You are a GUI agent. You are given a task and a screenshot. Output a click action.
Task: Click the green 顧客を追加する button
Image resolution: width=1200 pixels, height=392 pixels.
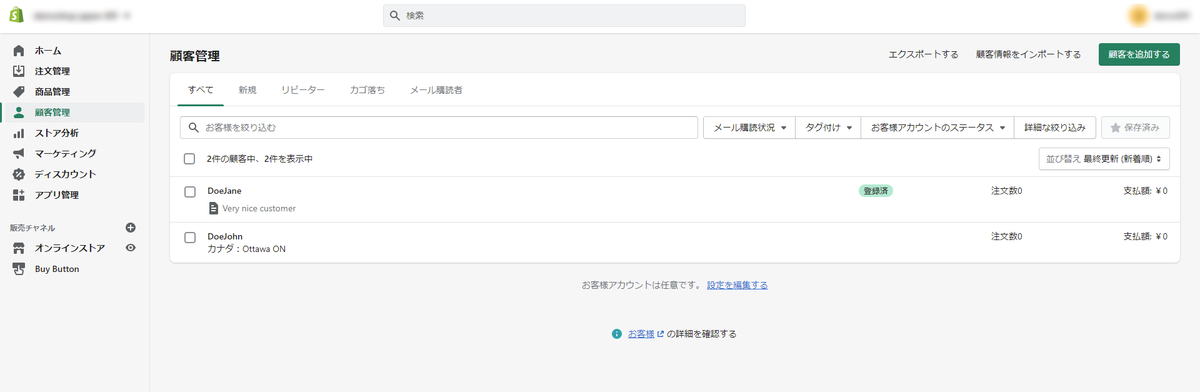pos(1139,55)
